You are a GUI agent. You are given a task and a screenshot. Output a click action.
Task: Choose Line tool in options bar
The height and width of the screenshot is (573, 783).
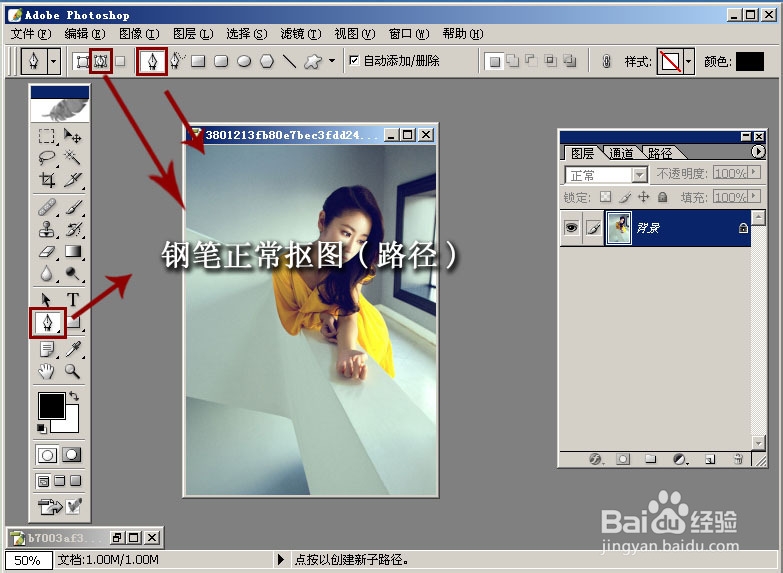coord(290,61)
